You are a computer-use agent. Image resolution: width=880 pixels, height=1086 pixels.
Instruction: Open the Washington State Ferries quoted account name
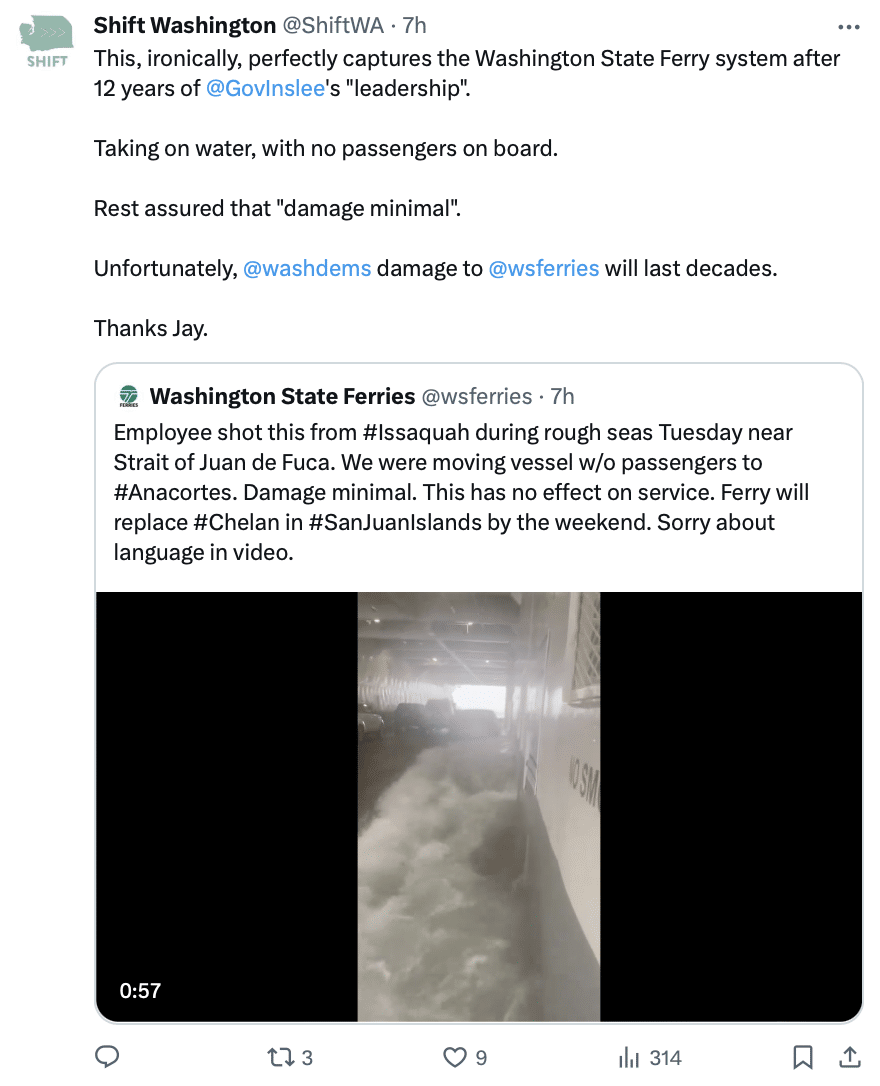coord(282,397)
